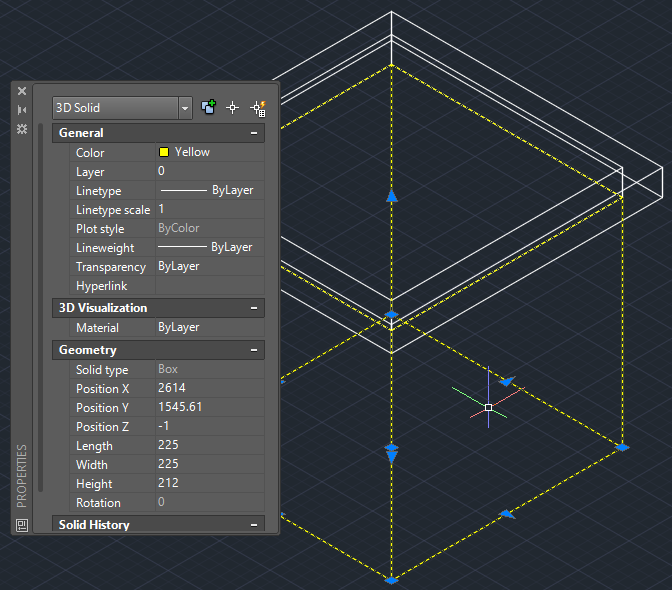672x590 pixels.
Task: Toggle auto-hide on the Properties palette
Action: [22, 110]
